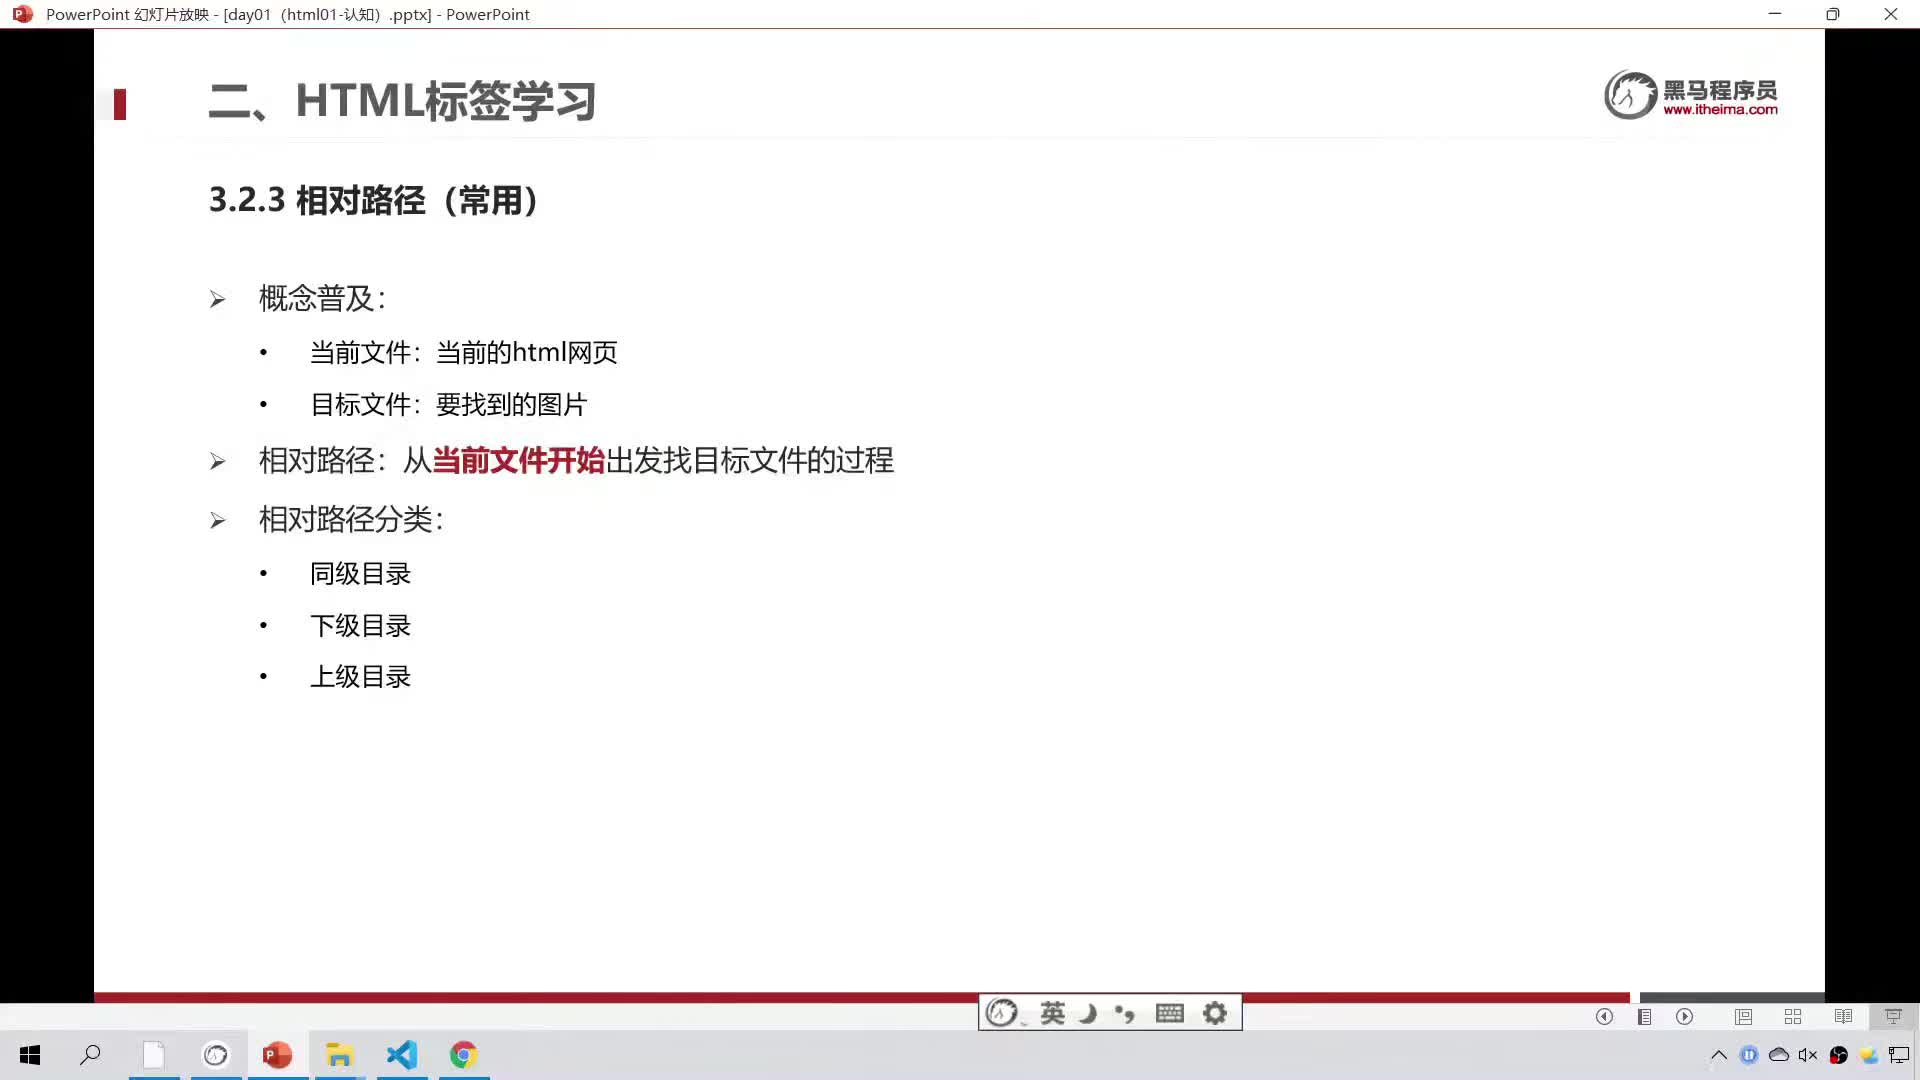Click the heading 3.2.3 相对路径（常用）

coord(375,200)
